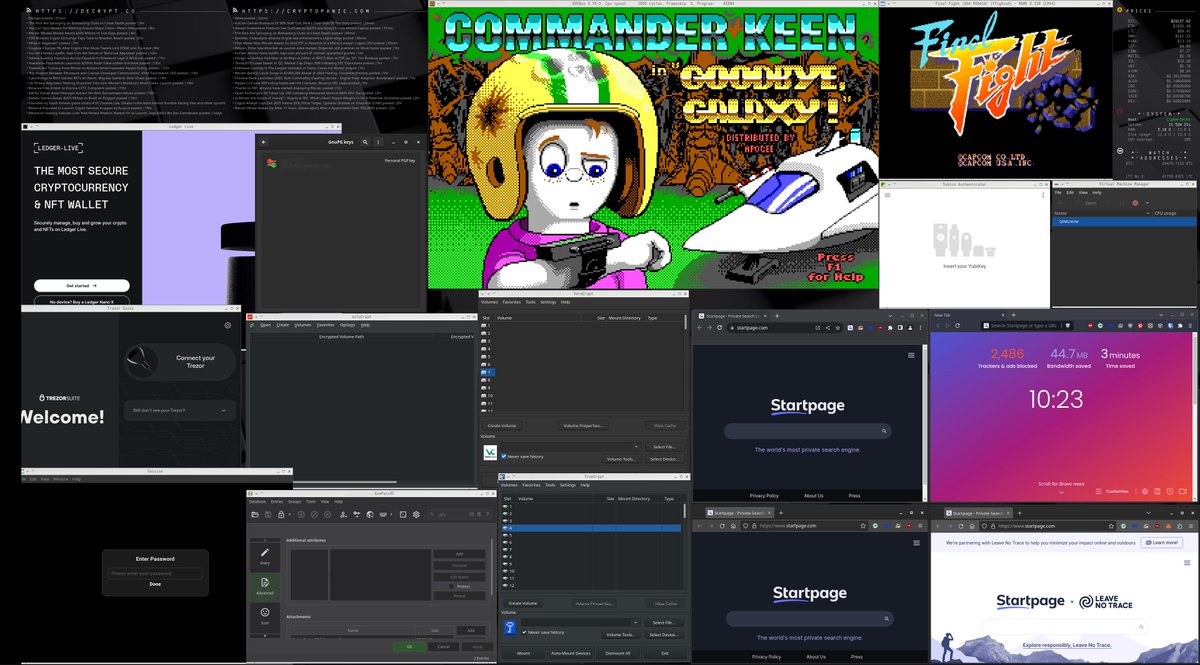
Task: Click the bookmark star in light Firefox window
Action: pyautogui.click(x=1111, y=525)
